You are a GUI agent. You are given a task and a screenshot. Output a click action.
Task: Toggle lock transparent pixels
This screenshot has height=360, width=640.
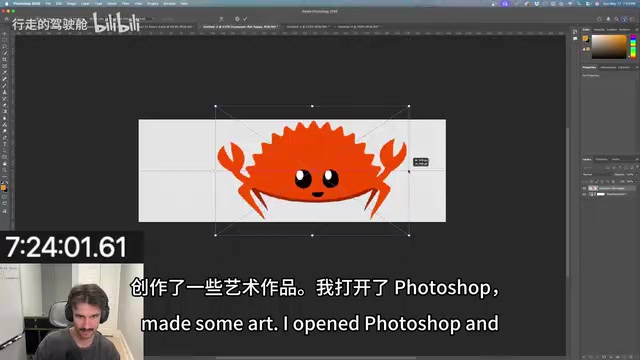tap(591, 181)
